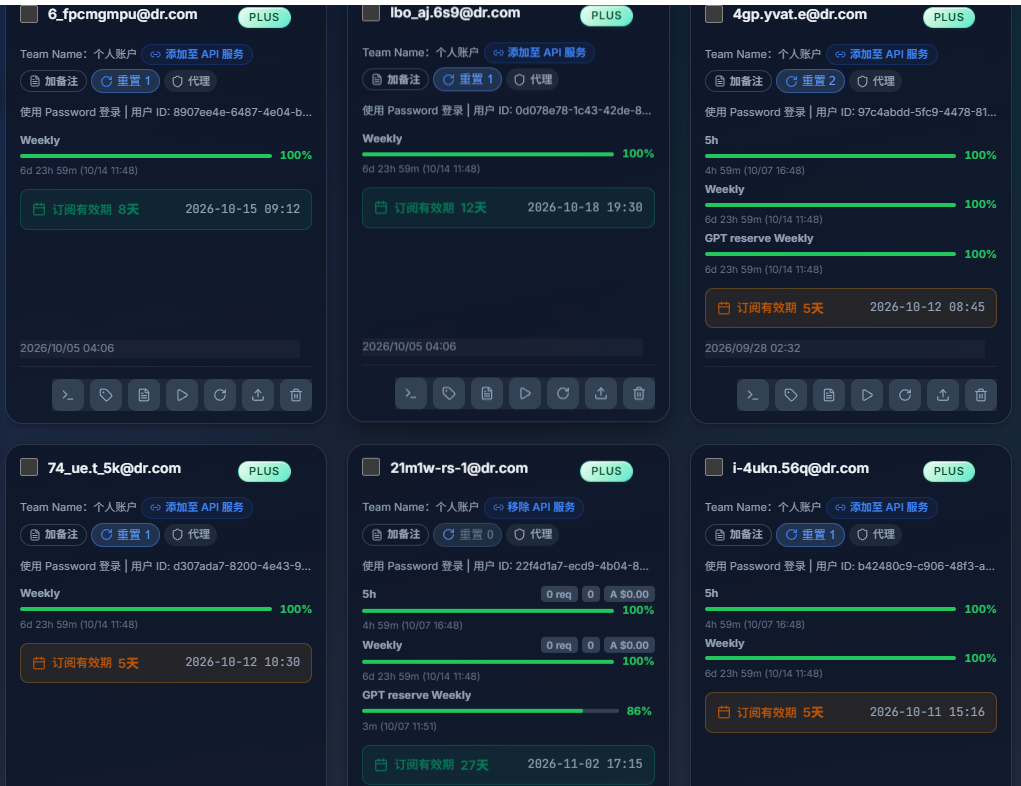Click the 86% GPT reserve Weekly bar

490,711
